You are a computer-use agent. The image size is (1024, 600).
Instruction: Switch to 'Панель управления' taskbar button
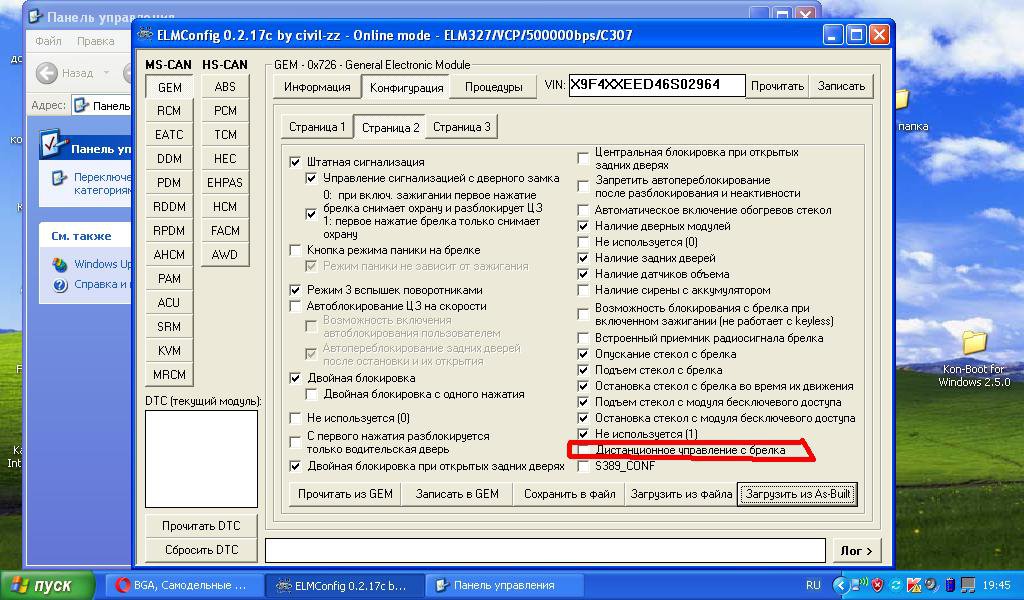[505, 586]
